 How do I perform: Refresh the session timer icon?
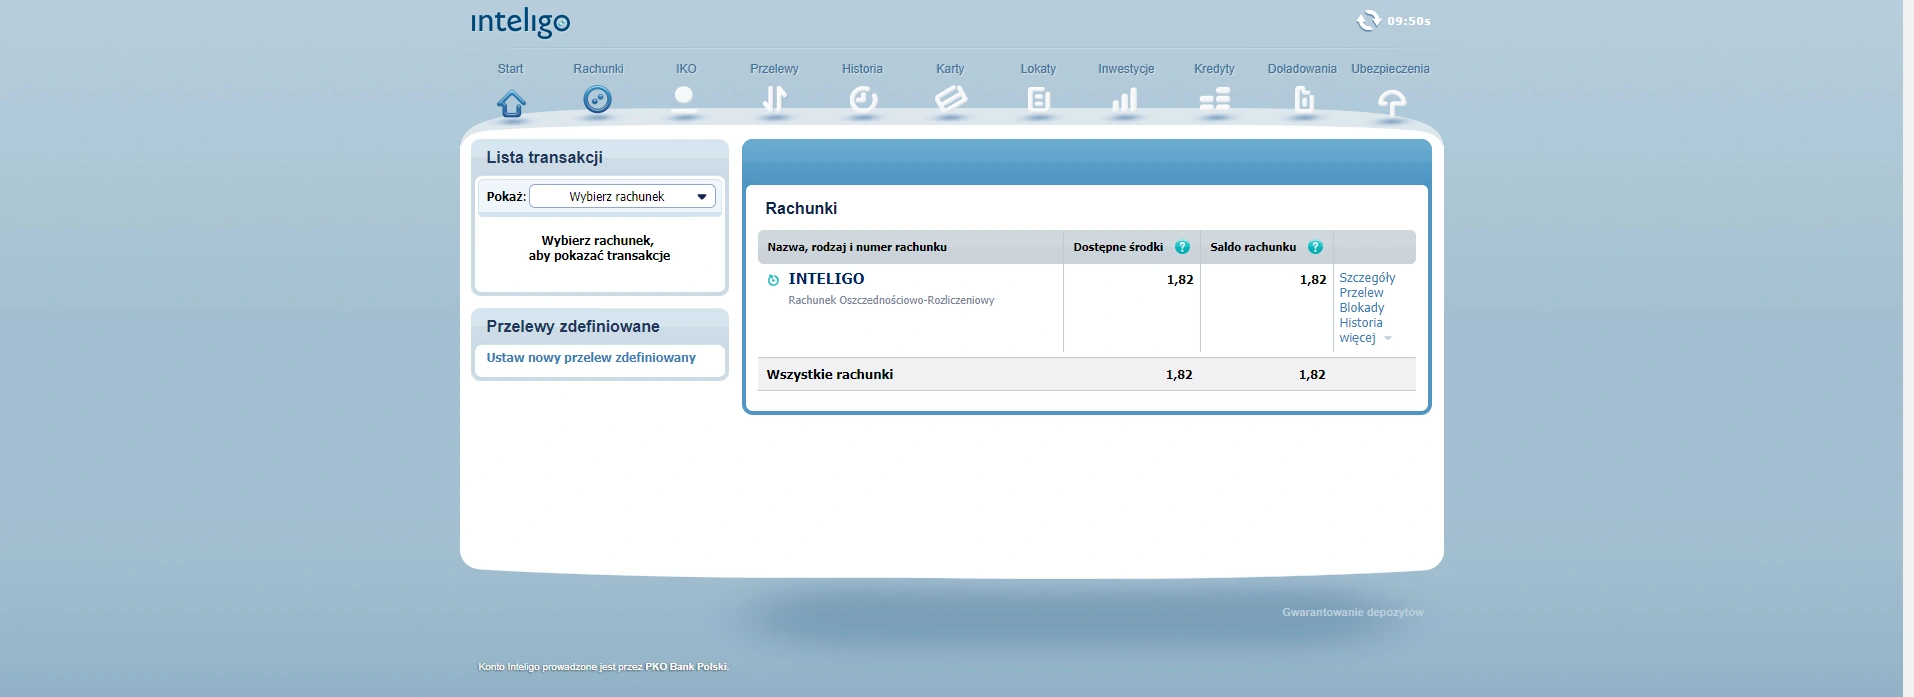point(1368,21)
